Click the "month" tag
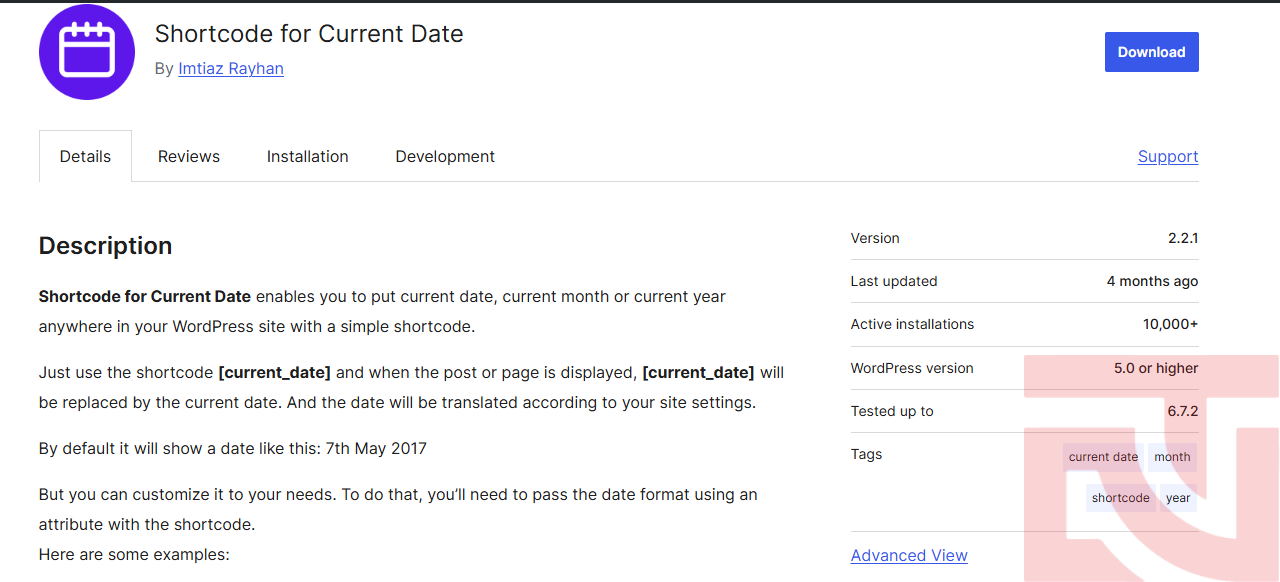This screenshot has width=1280, height=582. pyautogui.click(x=1172, y=457)
